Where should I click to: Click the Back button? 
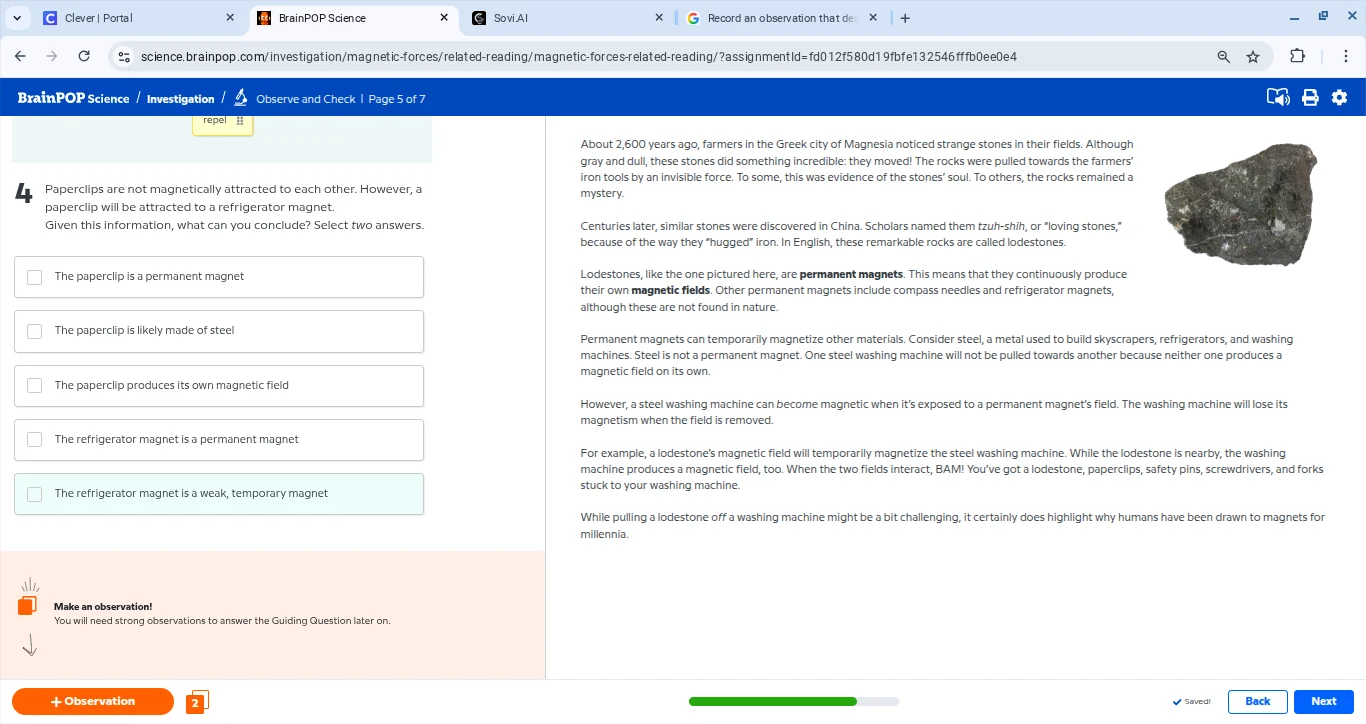(x=1257, y=702)
